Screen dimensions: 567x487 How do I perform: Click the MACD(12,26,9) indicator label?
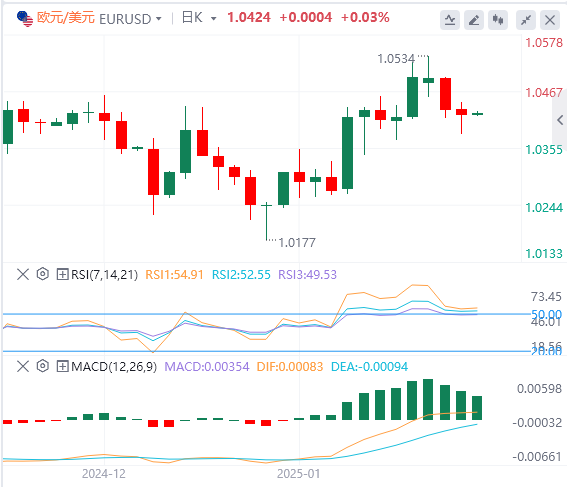(x=114, y=367)
